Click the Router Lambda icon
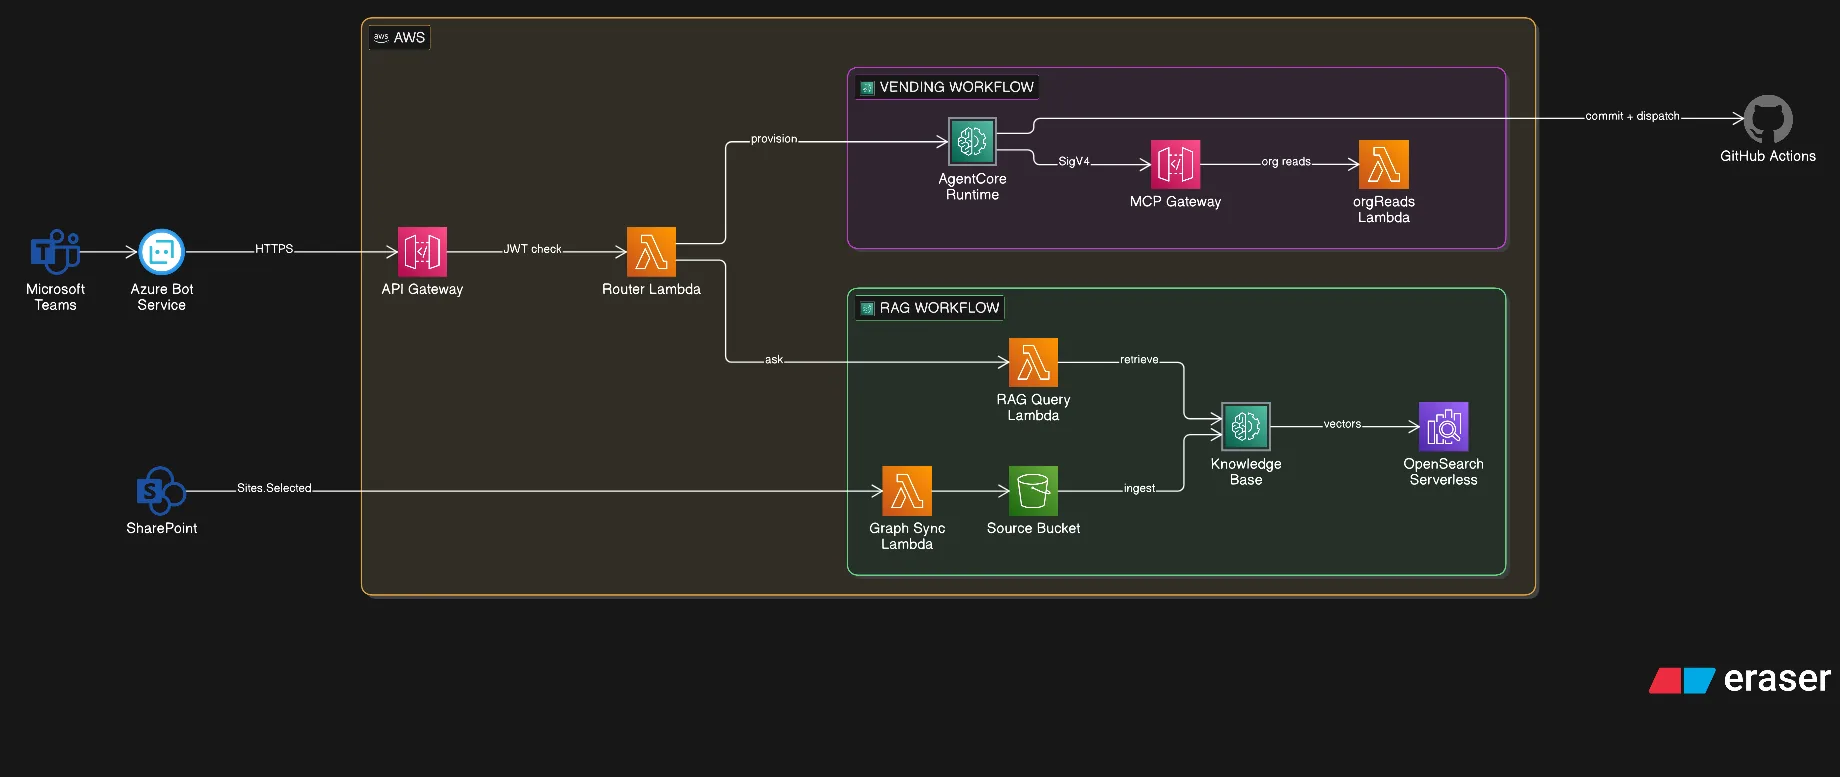The image size is (1840, 777). pyautogui.click(x=651, y=252)
